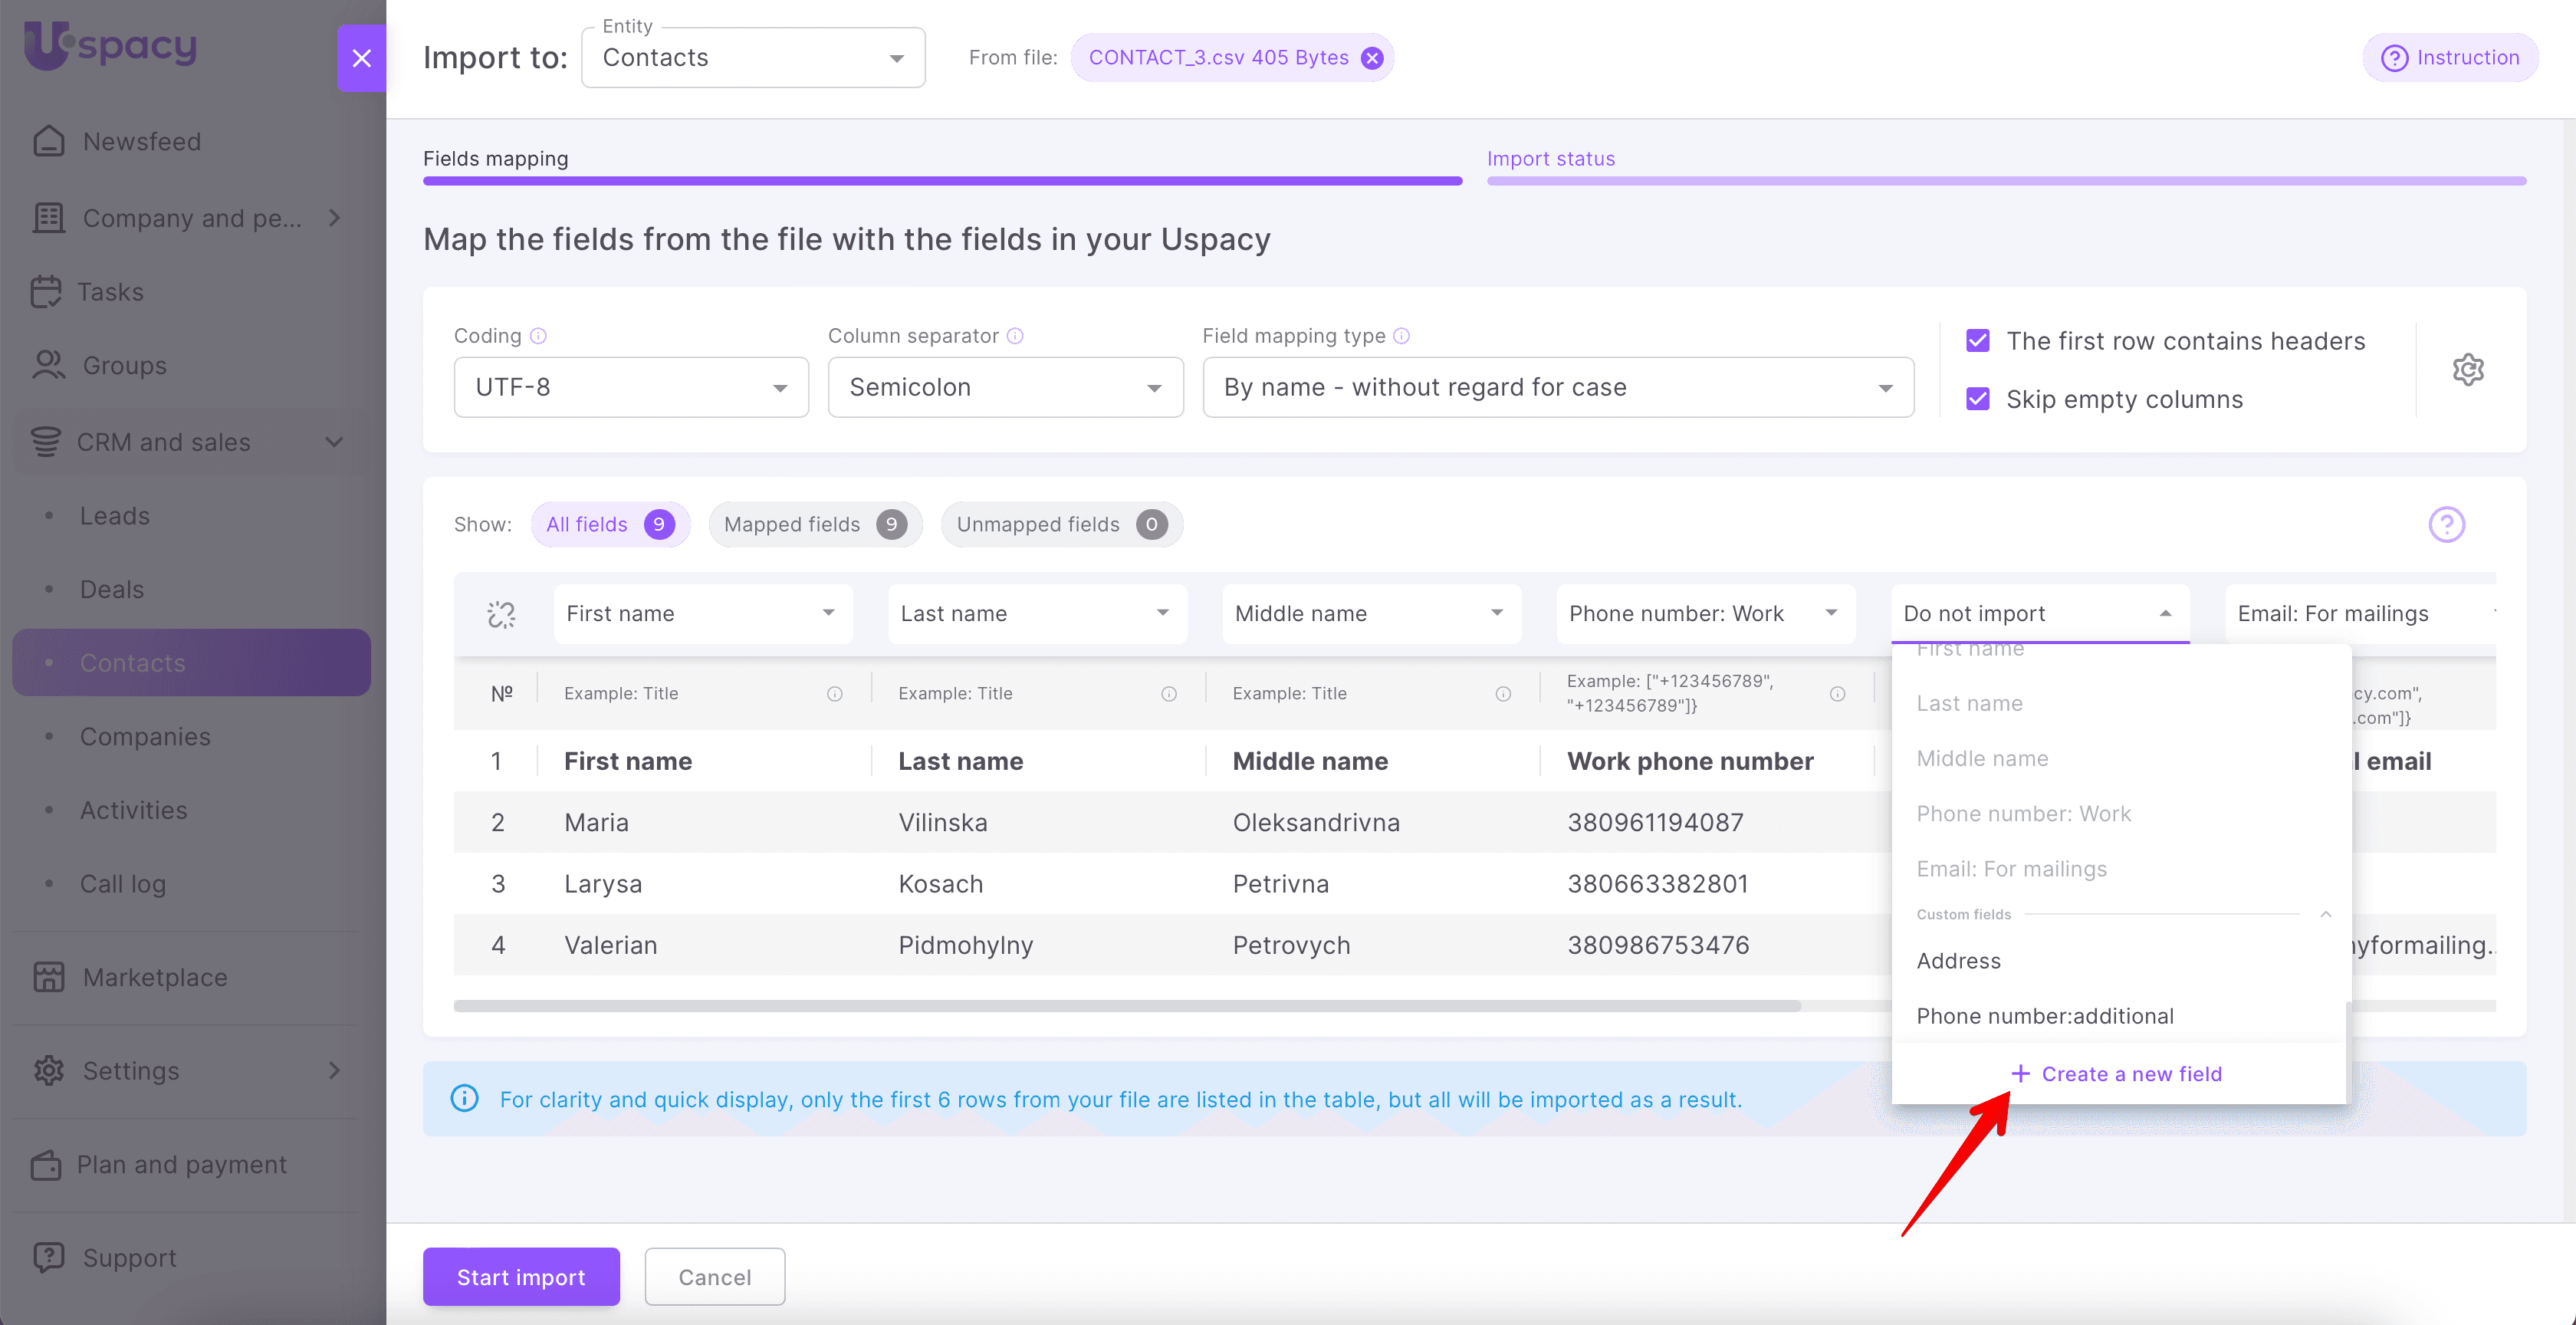Click the settings gear icon in mapping options

pos(2467,370)
